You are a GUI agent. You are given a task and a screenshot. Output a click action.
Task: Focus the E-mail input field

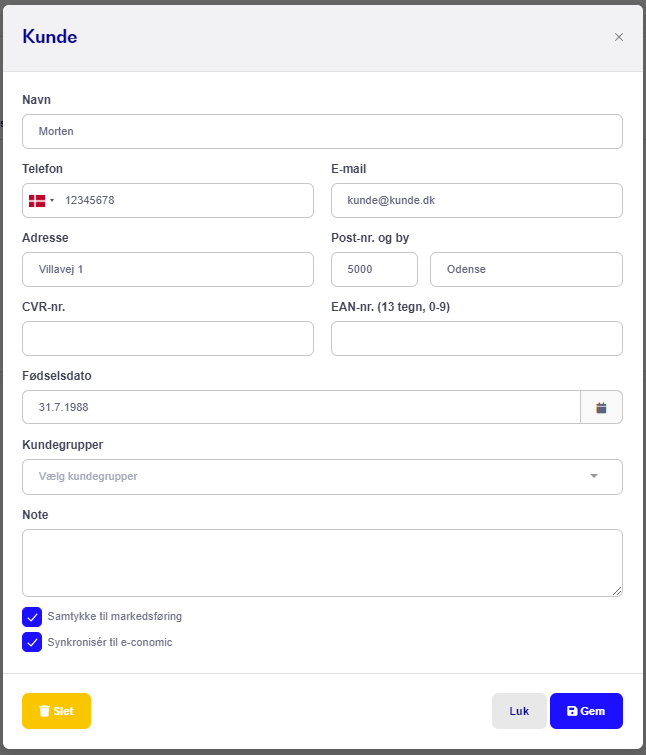pos(477,200)
